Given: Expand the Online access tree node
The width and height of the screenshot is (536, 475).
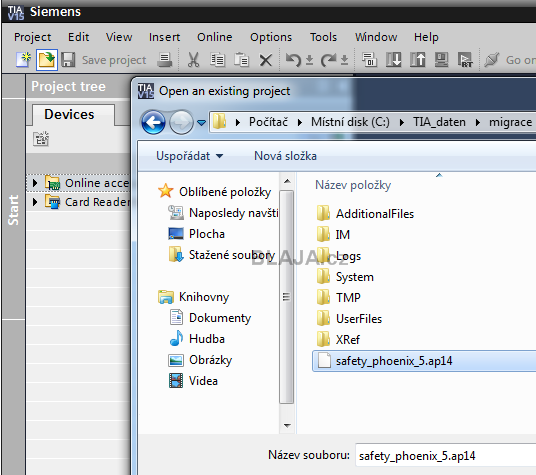Looking at the screenshot, I should 35,183.
